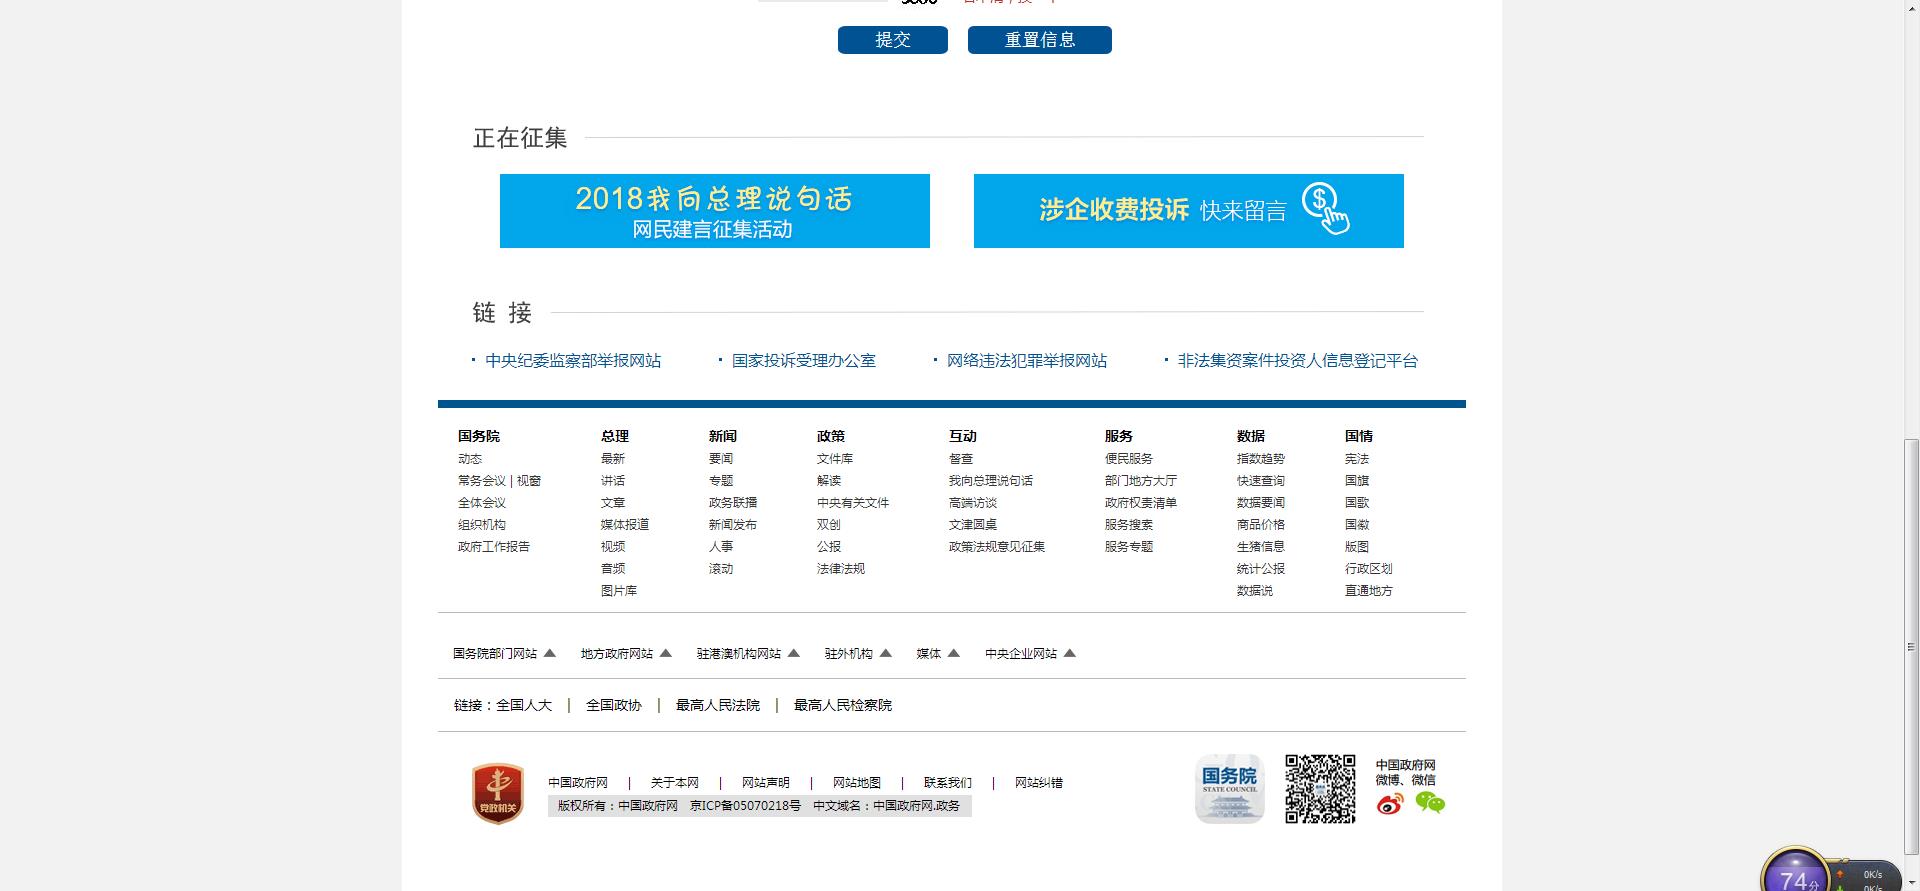
Task: Click the 党政机关 red shield badge
Action: [498, 793]
